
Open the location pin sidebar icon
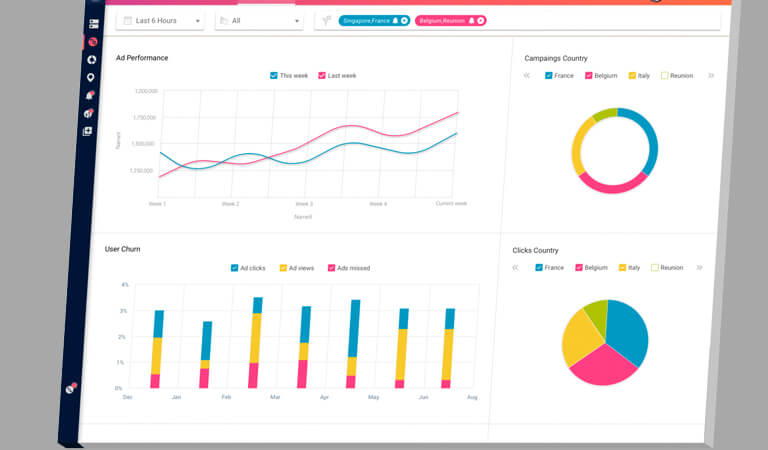coord(90,77)
